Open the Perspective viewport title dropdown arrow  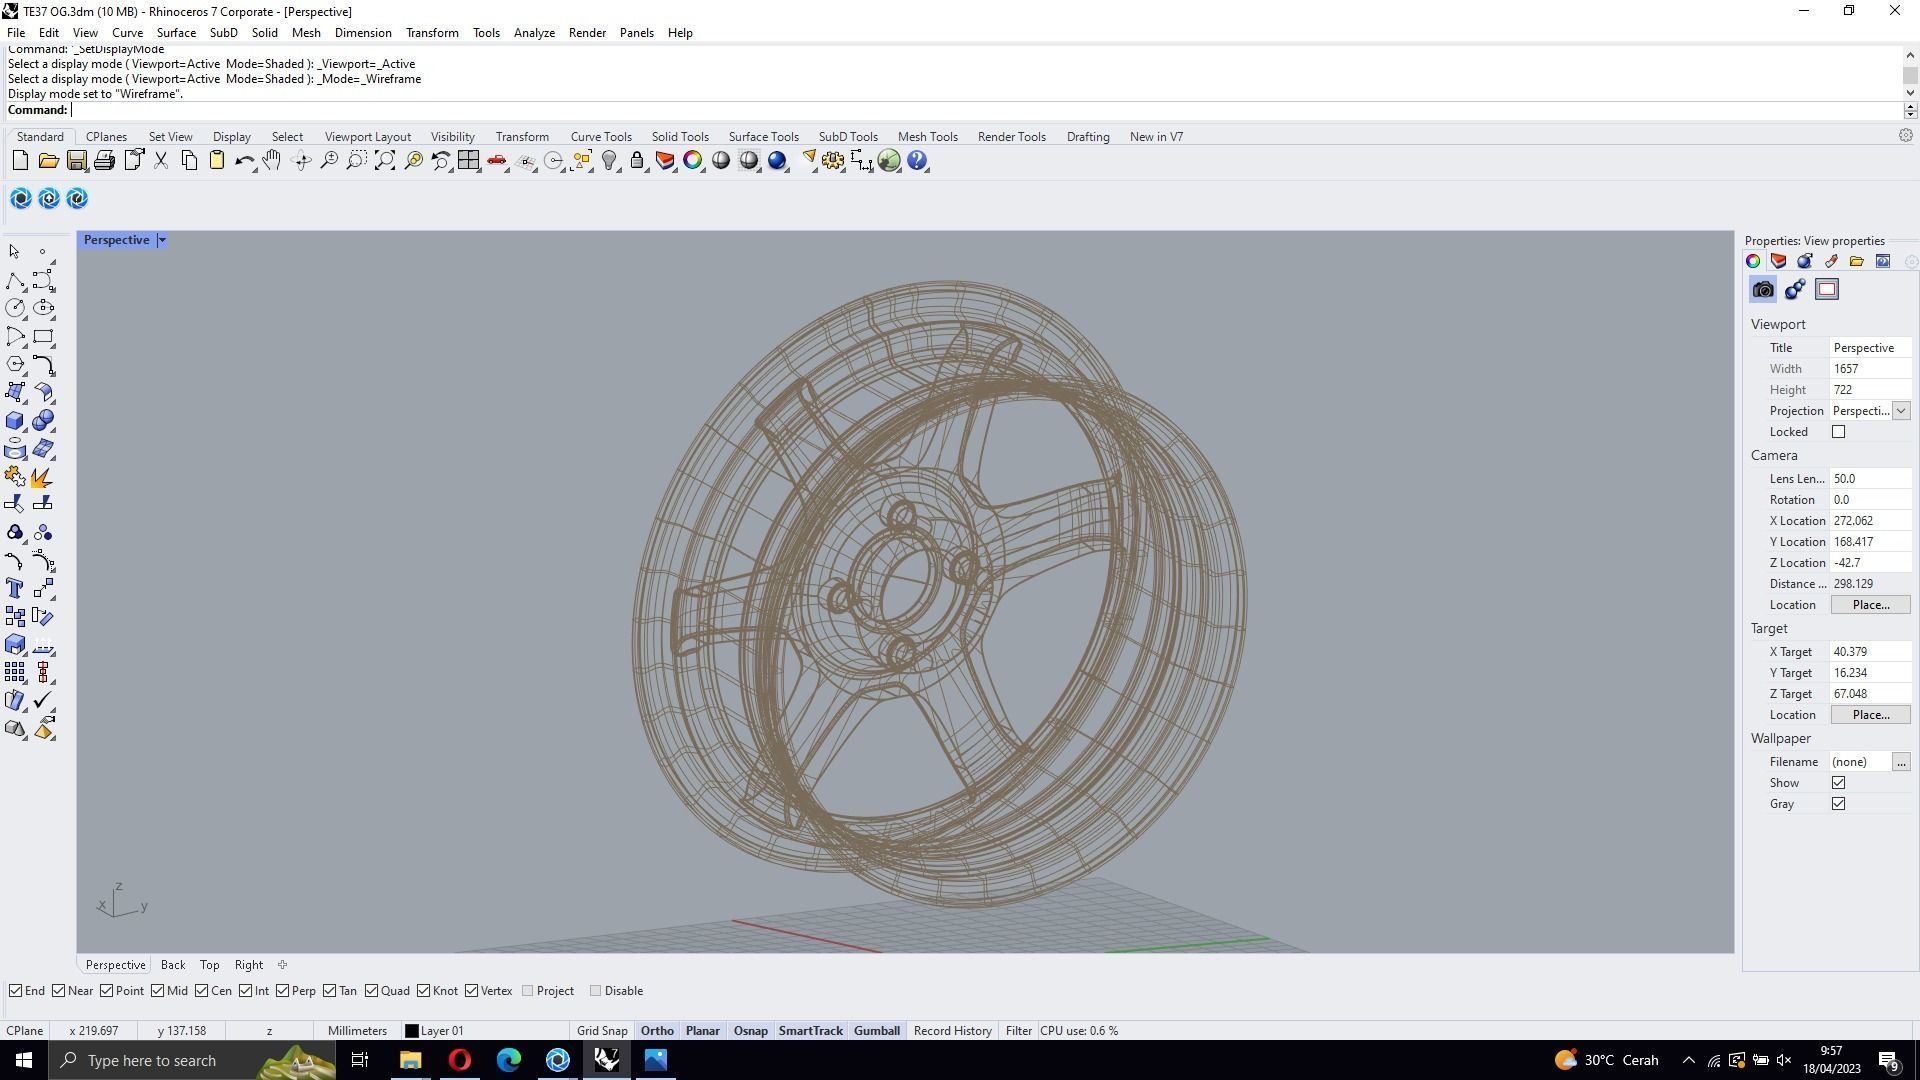(162, 240)
